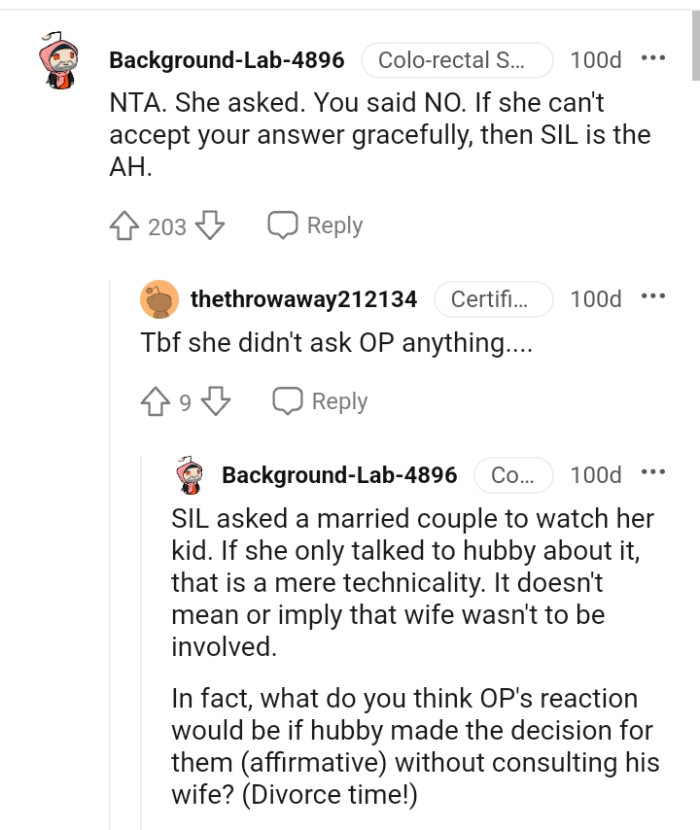Click the reply bubble icon under thethrowaway's comment
The image size is (700, 830).
289,401
